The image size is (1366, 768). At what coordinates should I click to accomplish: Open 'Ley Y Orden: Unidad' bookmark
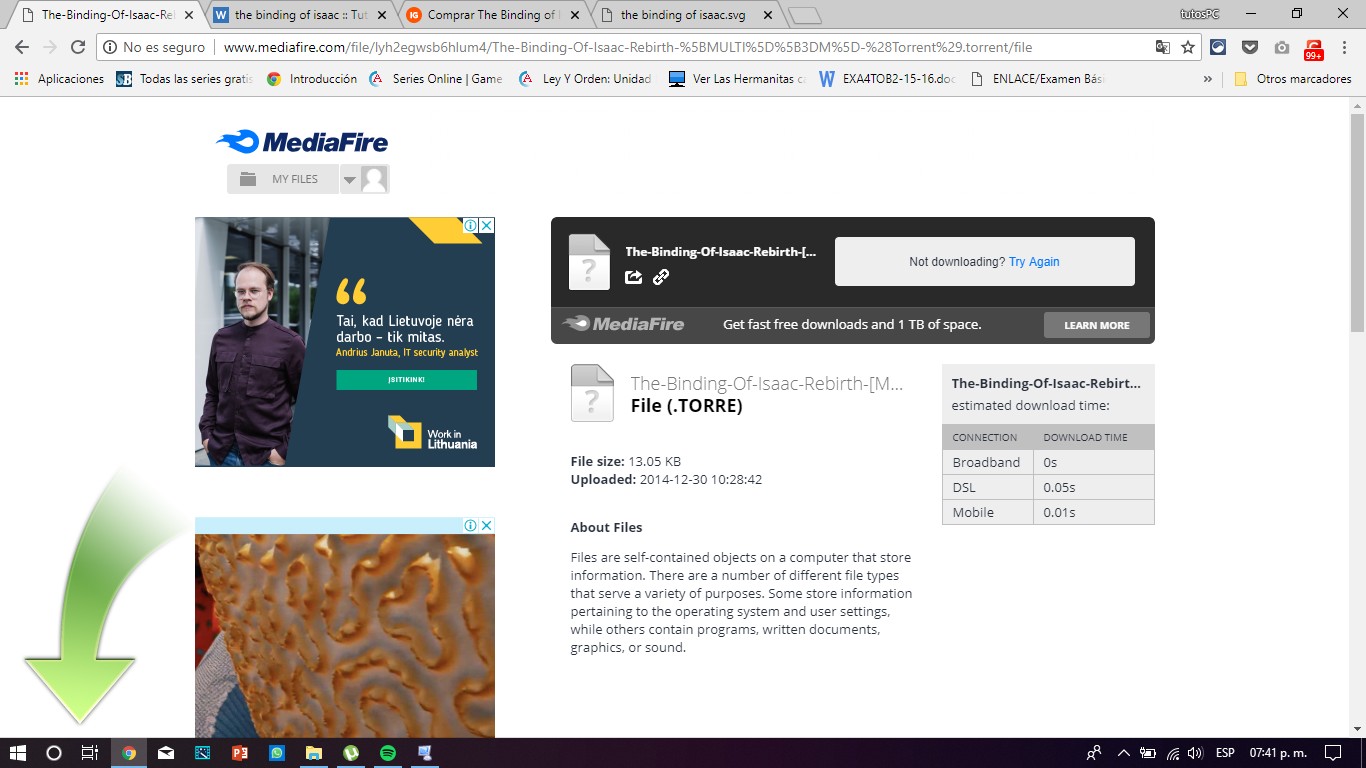pos(586,79)
